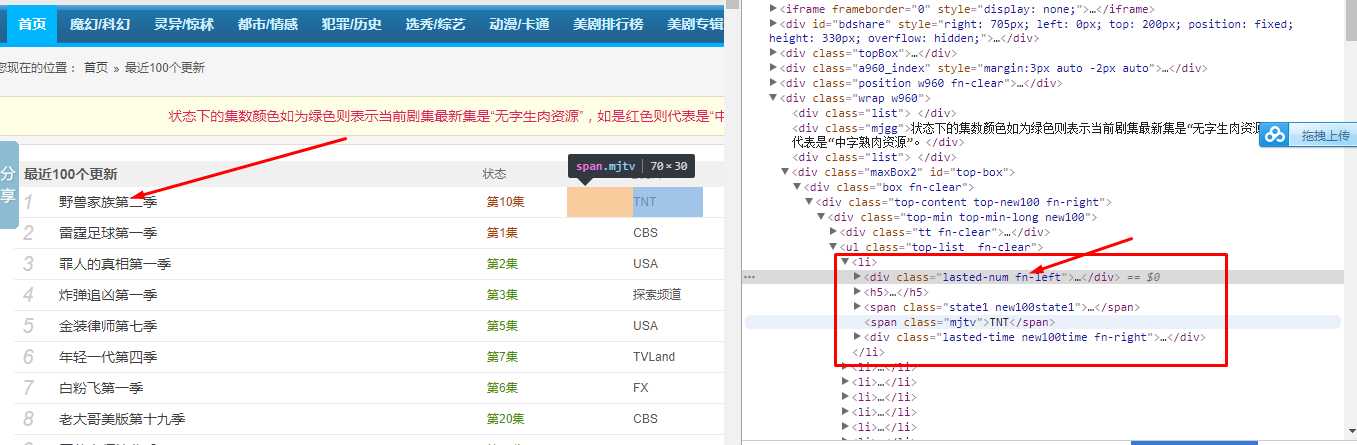Click the 第7集 status in 年轻一代 row

502,357
